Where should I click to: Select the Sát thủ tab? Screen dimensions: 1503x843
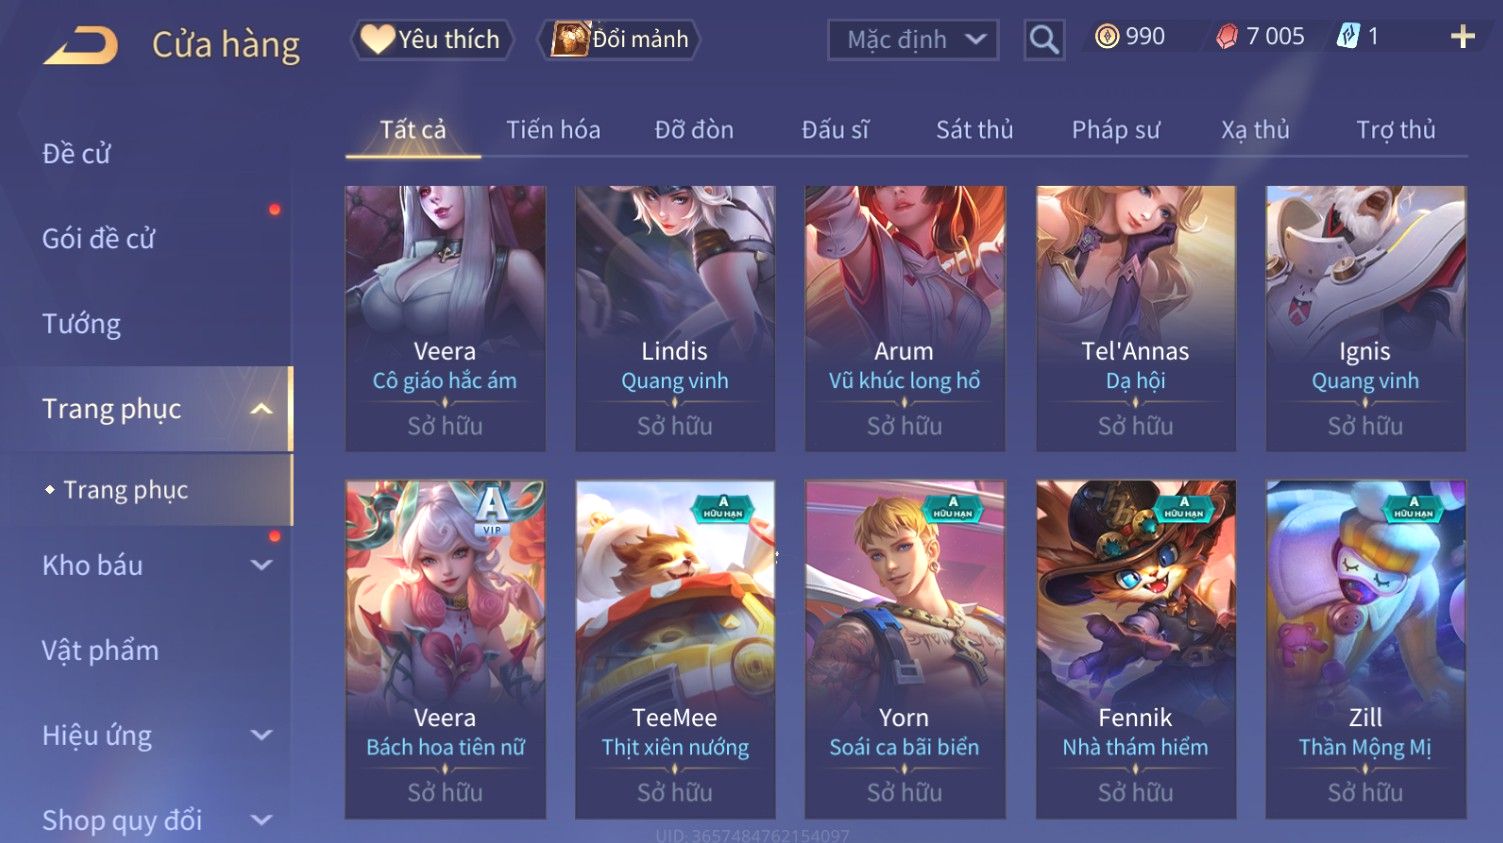[974, 130]
